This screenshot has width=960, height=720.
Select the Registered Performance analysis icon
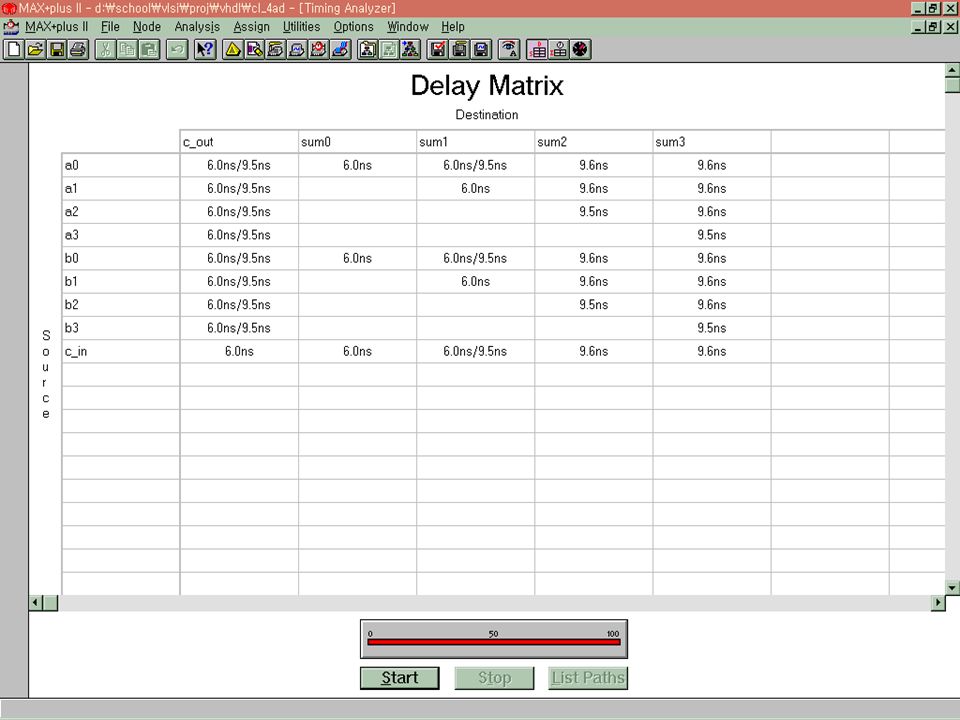(580, 50)
